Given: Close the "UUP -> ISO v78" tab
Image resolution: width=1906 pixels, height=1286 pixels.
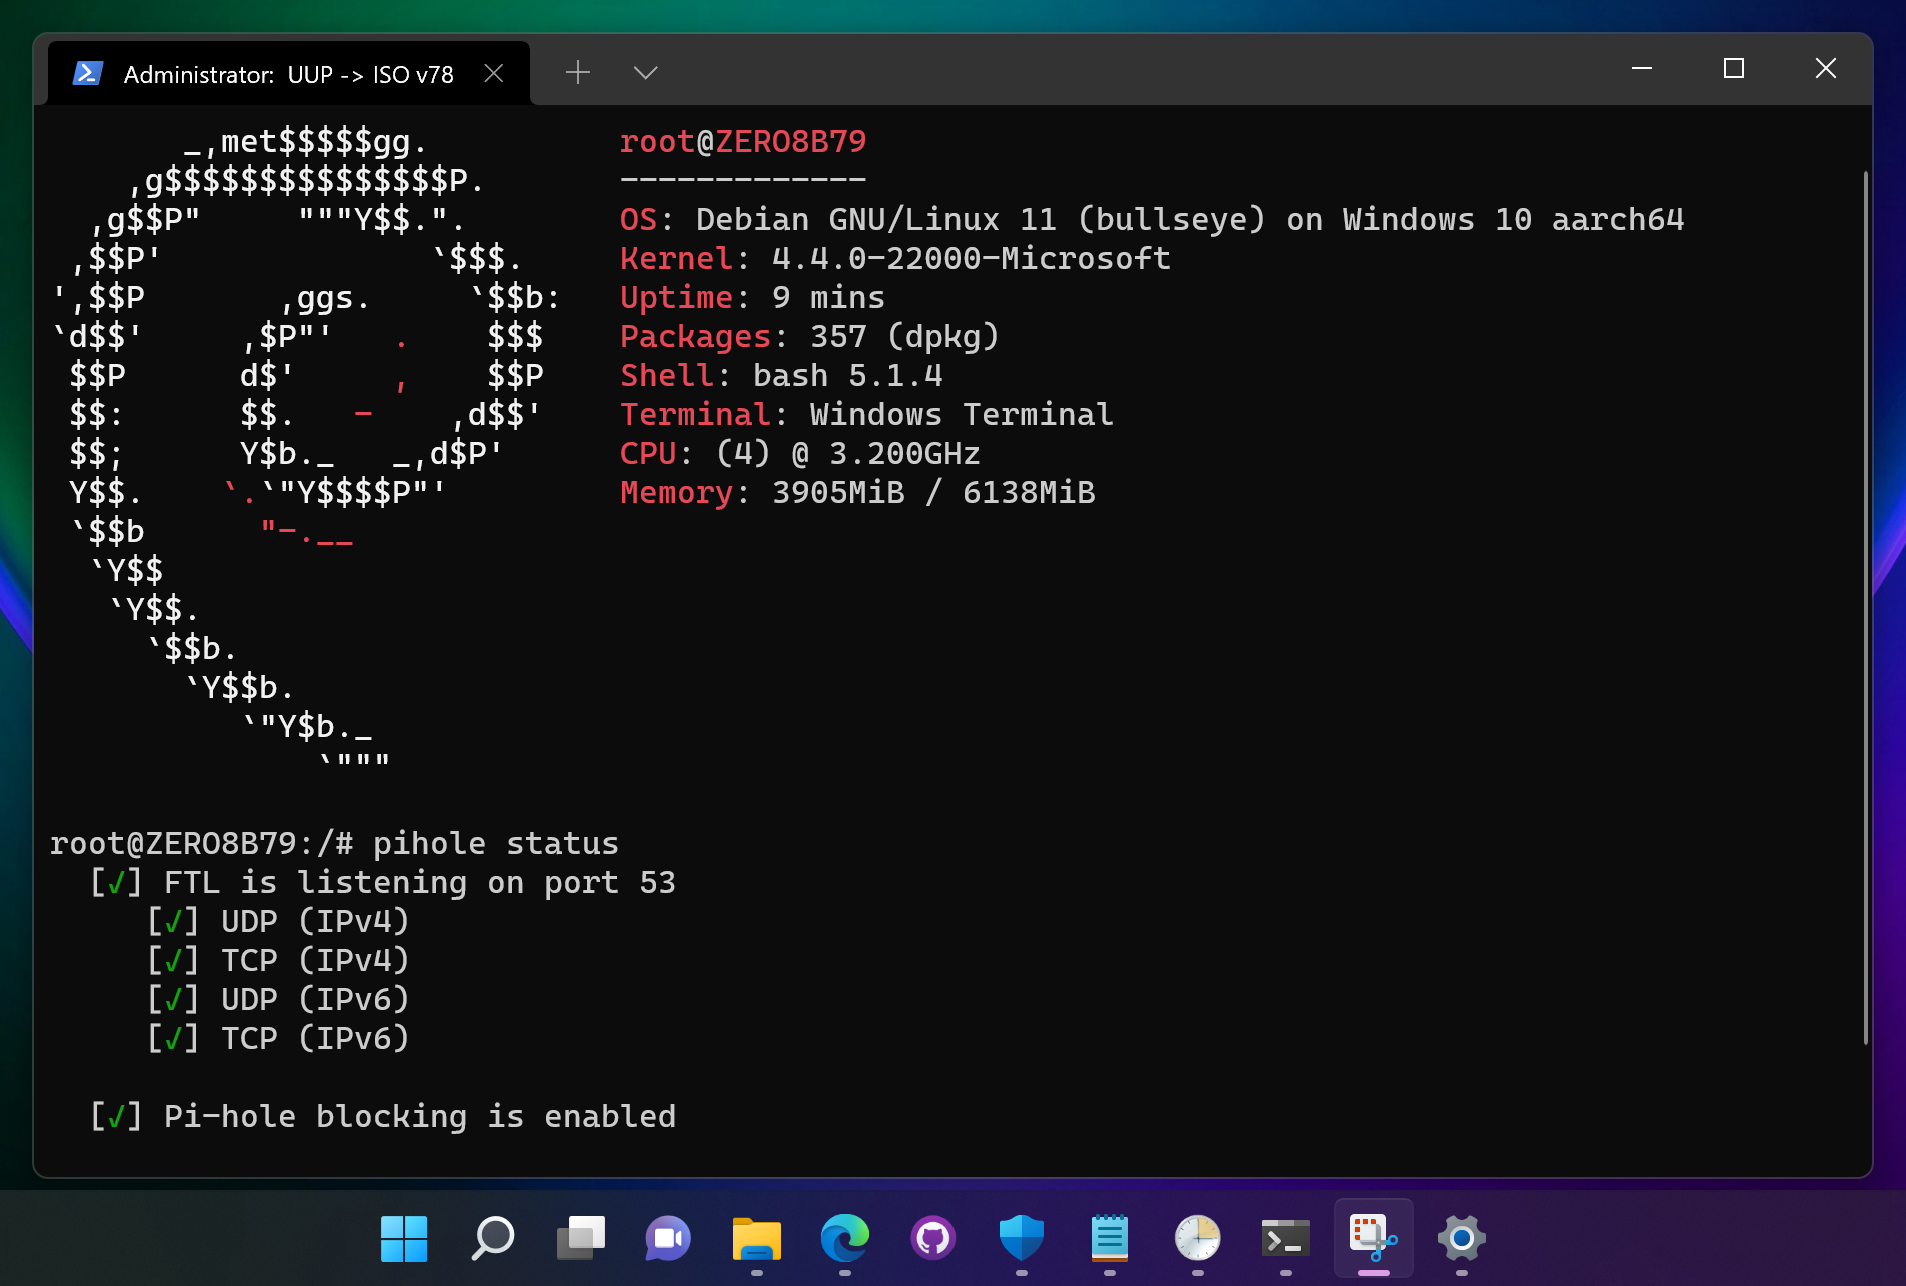Looking at the screenshot, I should point(495,72).
